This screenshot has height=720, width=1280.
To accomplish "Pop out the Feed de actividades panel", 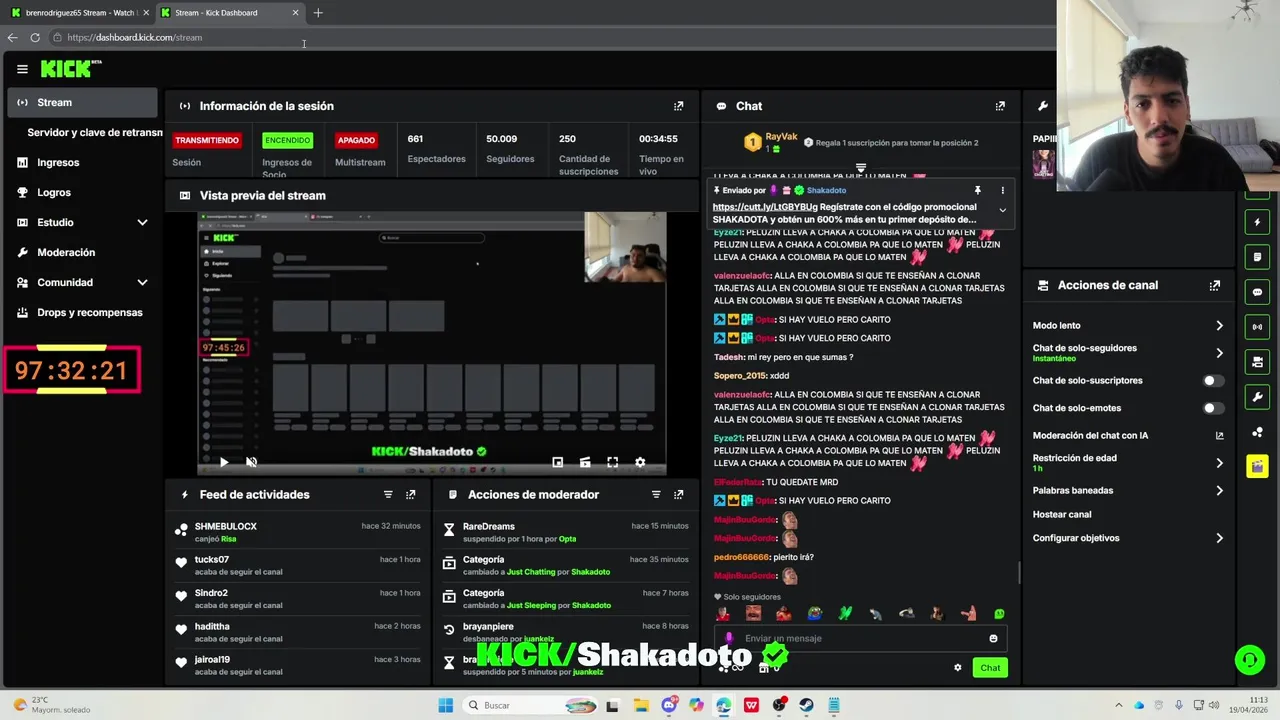I will 411,495.
